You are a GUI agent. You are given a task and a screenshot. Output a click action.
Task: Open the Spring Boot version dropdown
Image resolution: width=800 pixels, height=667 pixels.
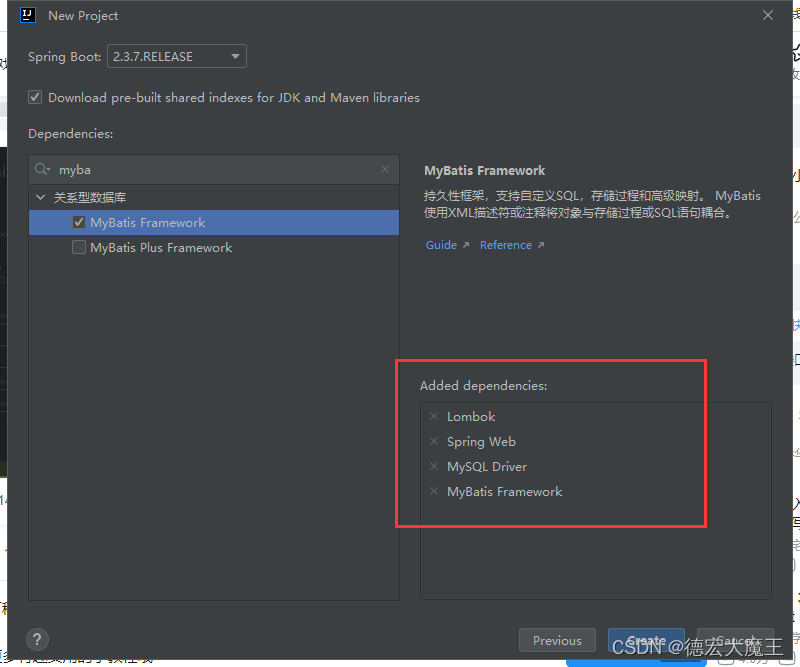[x=177, y=56]
